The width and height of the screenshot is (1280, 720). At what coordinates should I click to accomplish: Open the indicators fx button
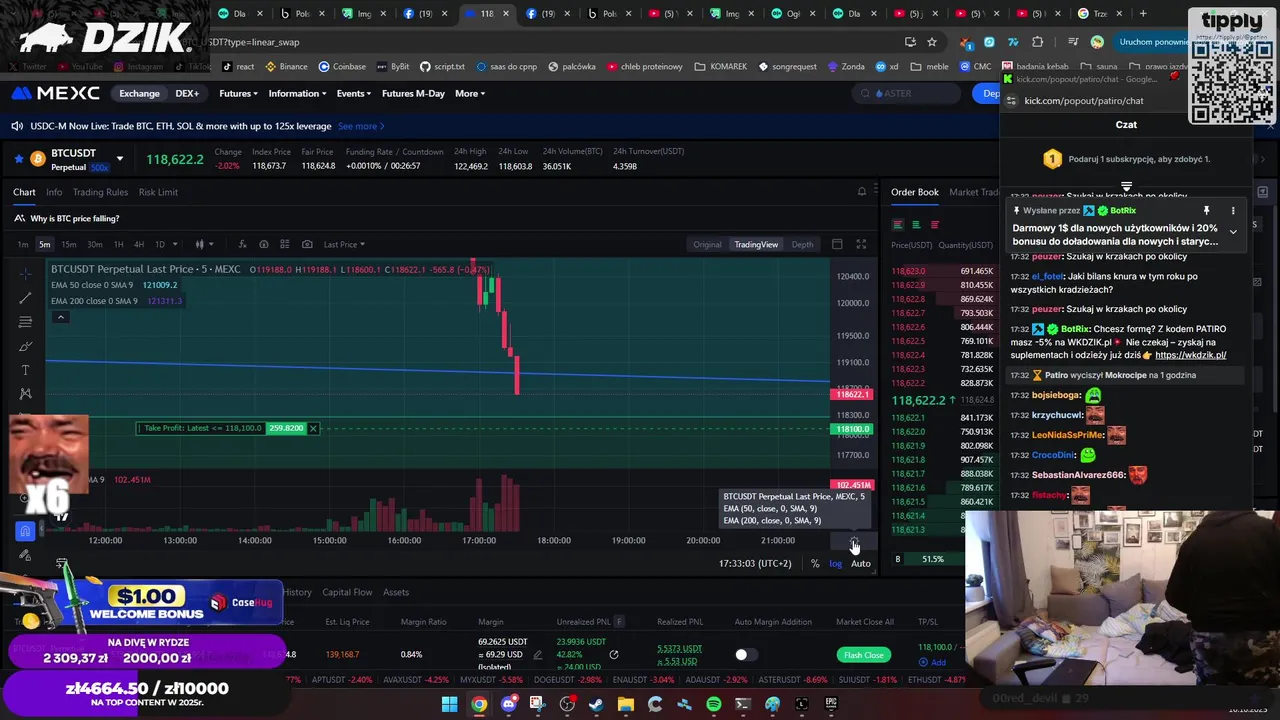pyautogui.click(x=241, y=244)
